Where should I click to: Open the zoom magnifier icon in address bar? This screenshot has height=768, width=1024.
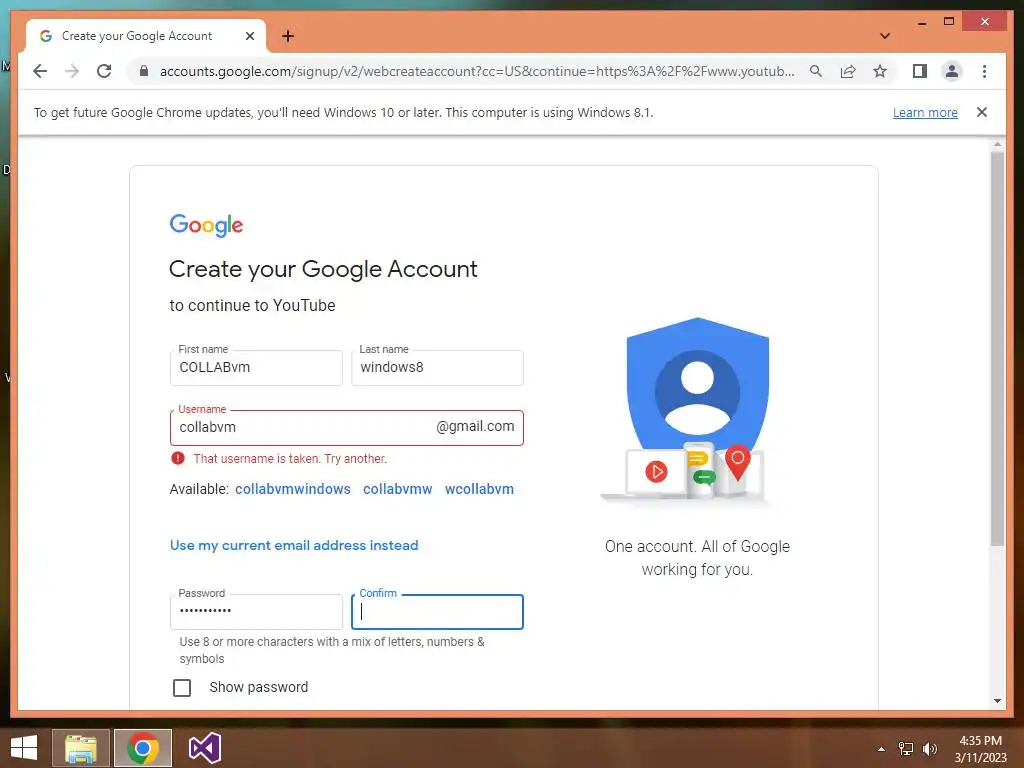point(816,71)
